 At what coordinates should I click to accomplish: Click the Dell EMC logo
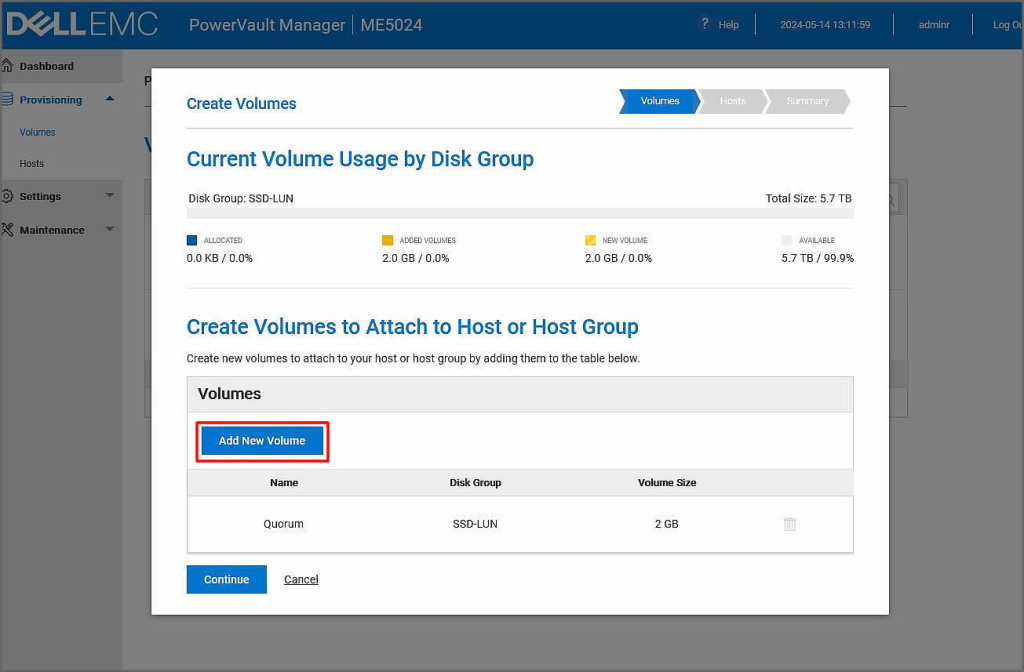pos(82,24)
